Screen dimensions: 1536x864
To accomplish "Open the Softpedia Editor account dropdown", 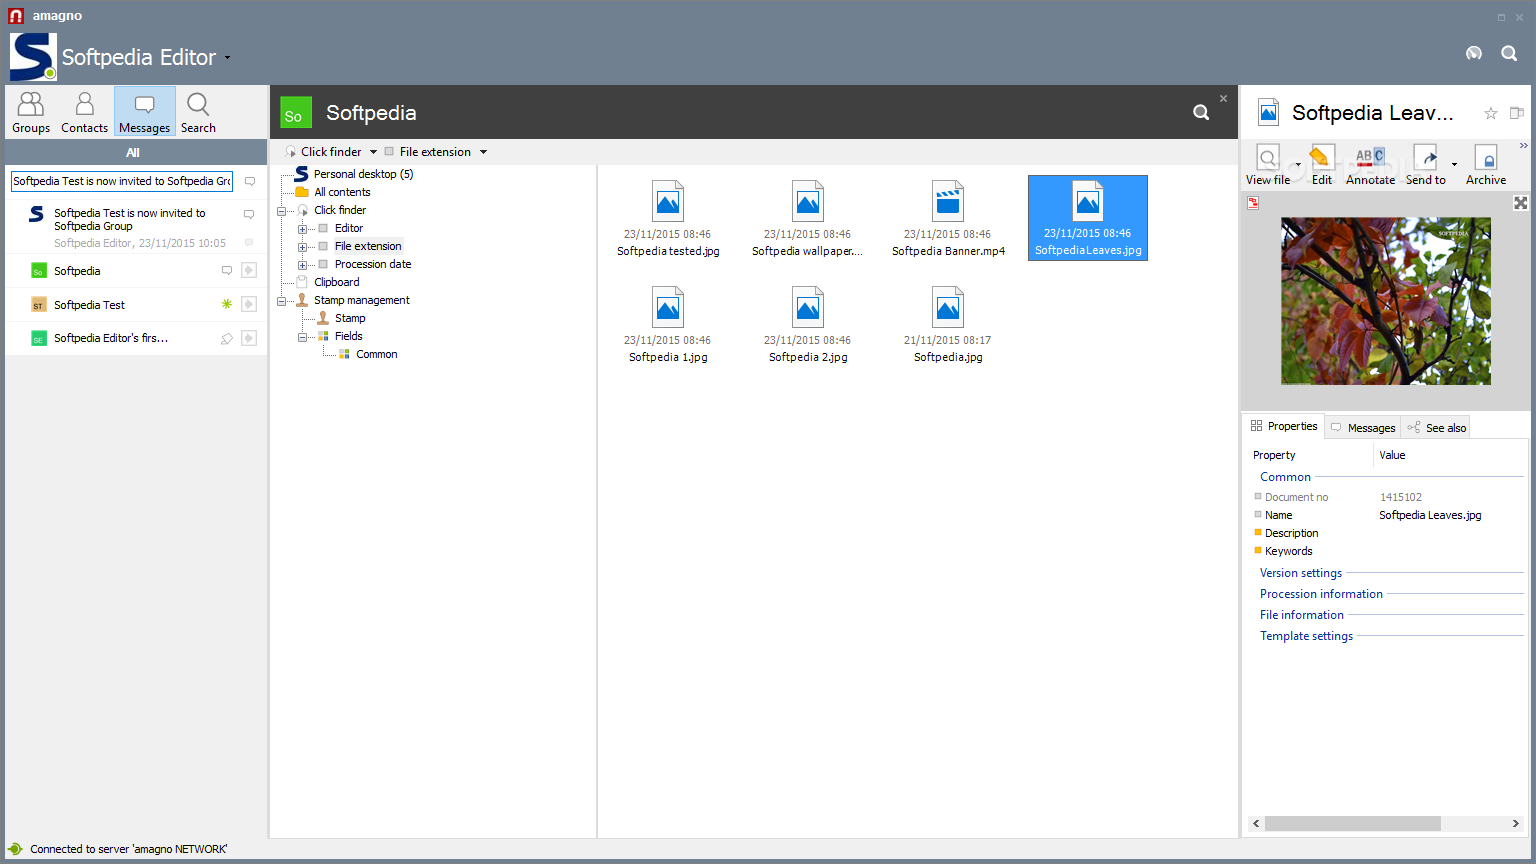I will click(x=227, y=58).
